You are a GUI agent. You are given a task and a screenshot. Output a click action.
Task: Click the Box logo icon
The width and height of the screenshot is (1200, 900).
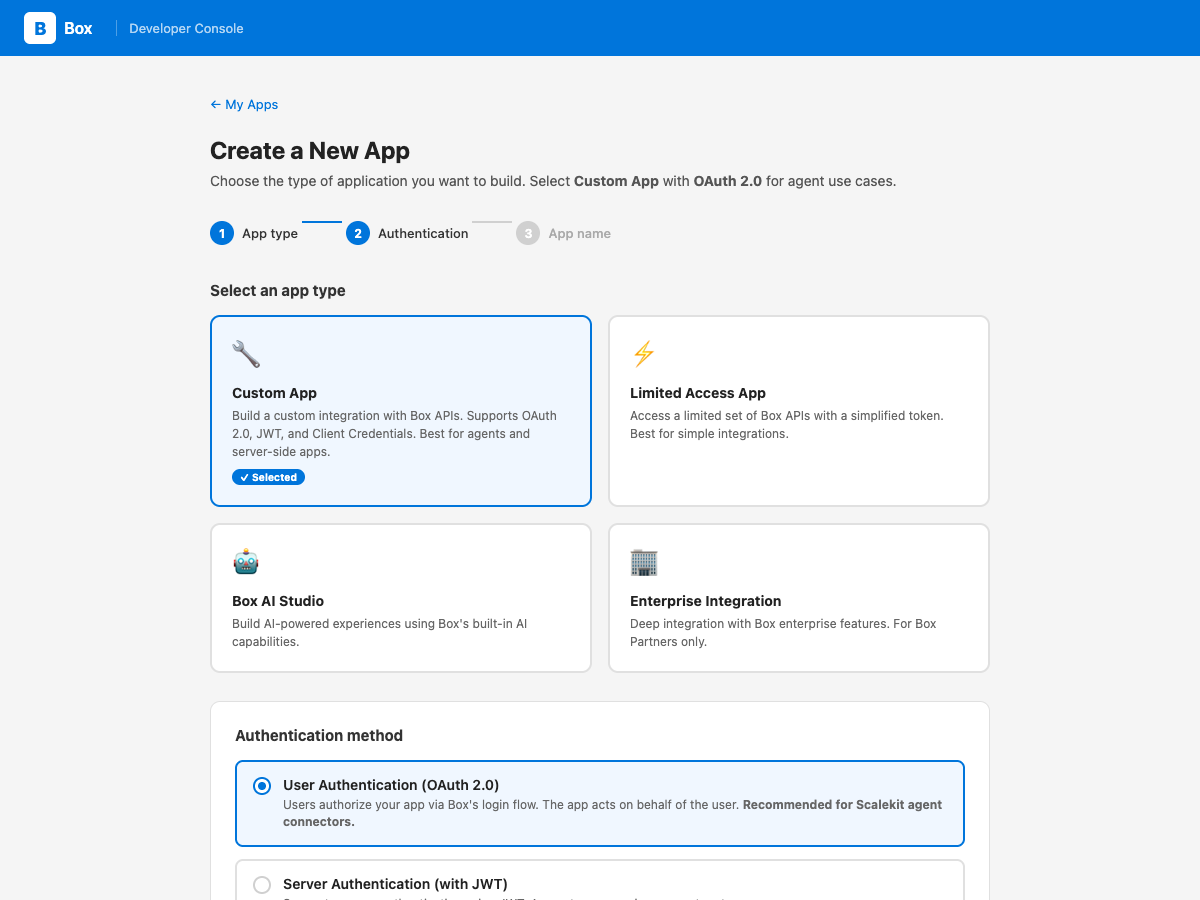pos(40,28)
